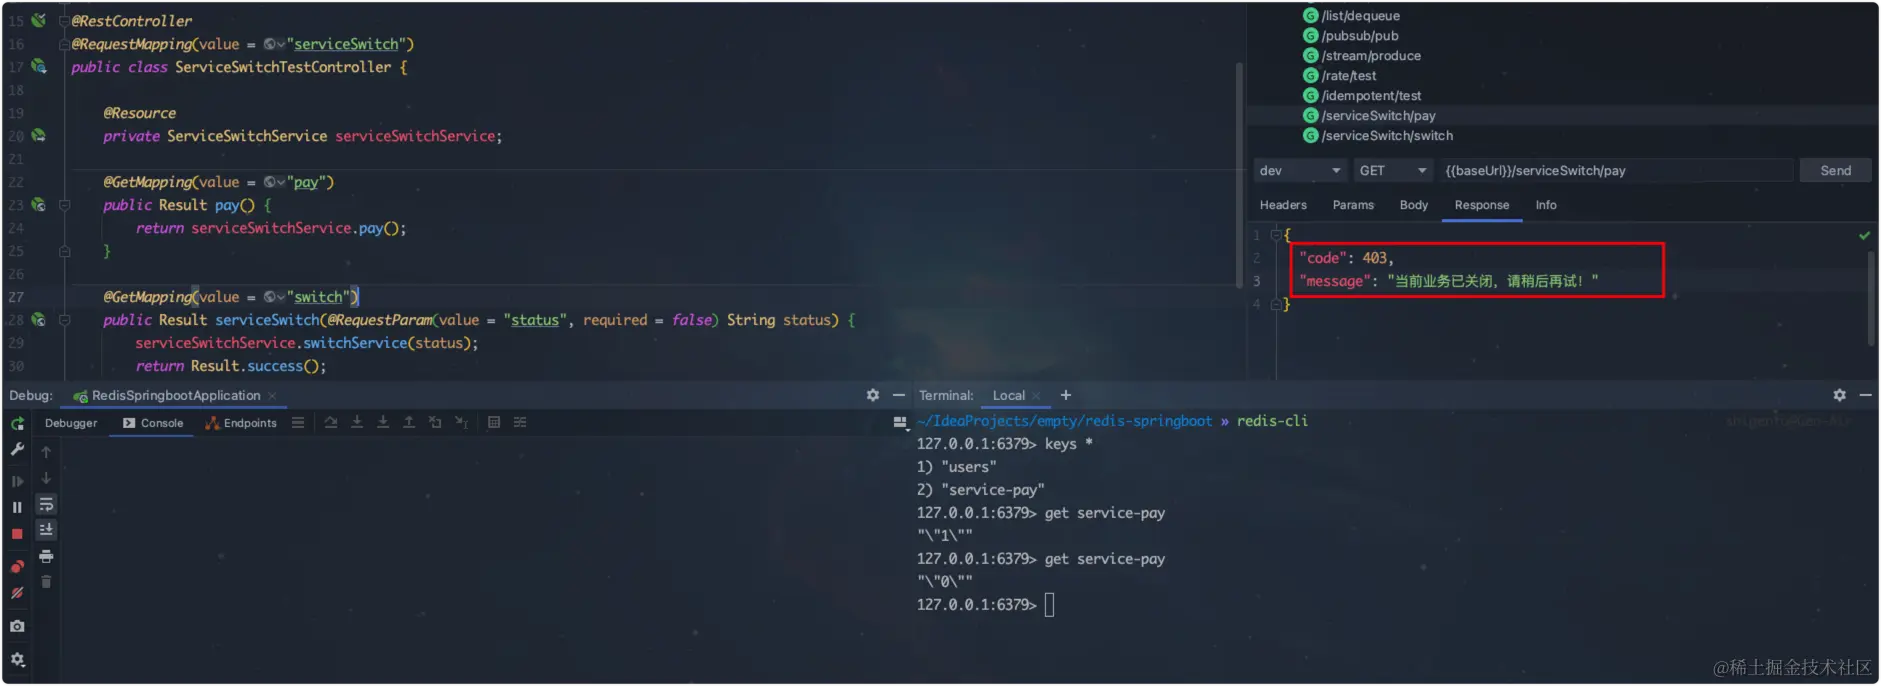Open the Headers tab in request panel
The height and width of the screenshot is (686, 1881).
[x=1283, y=205]
